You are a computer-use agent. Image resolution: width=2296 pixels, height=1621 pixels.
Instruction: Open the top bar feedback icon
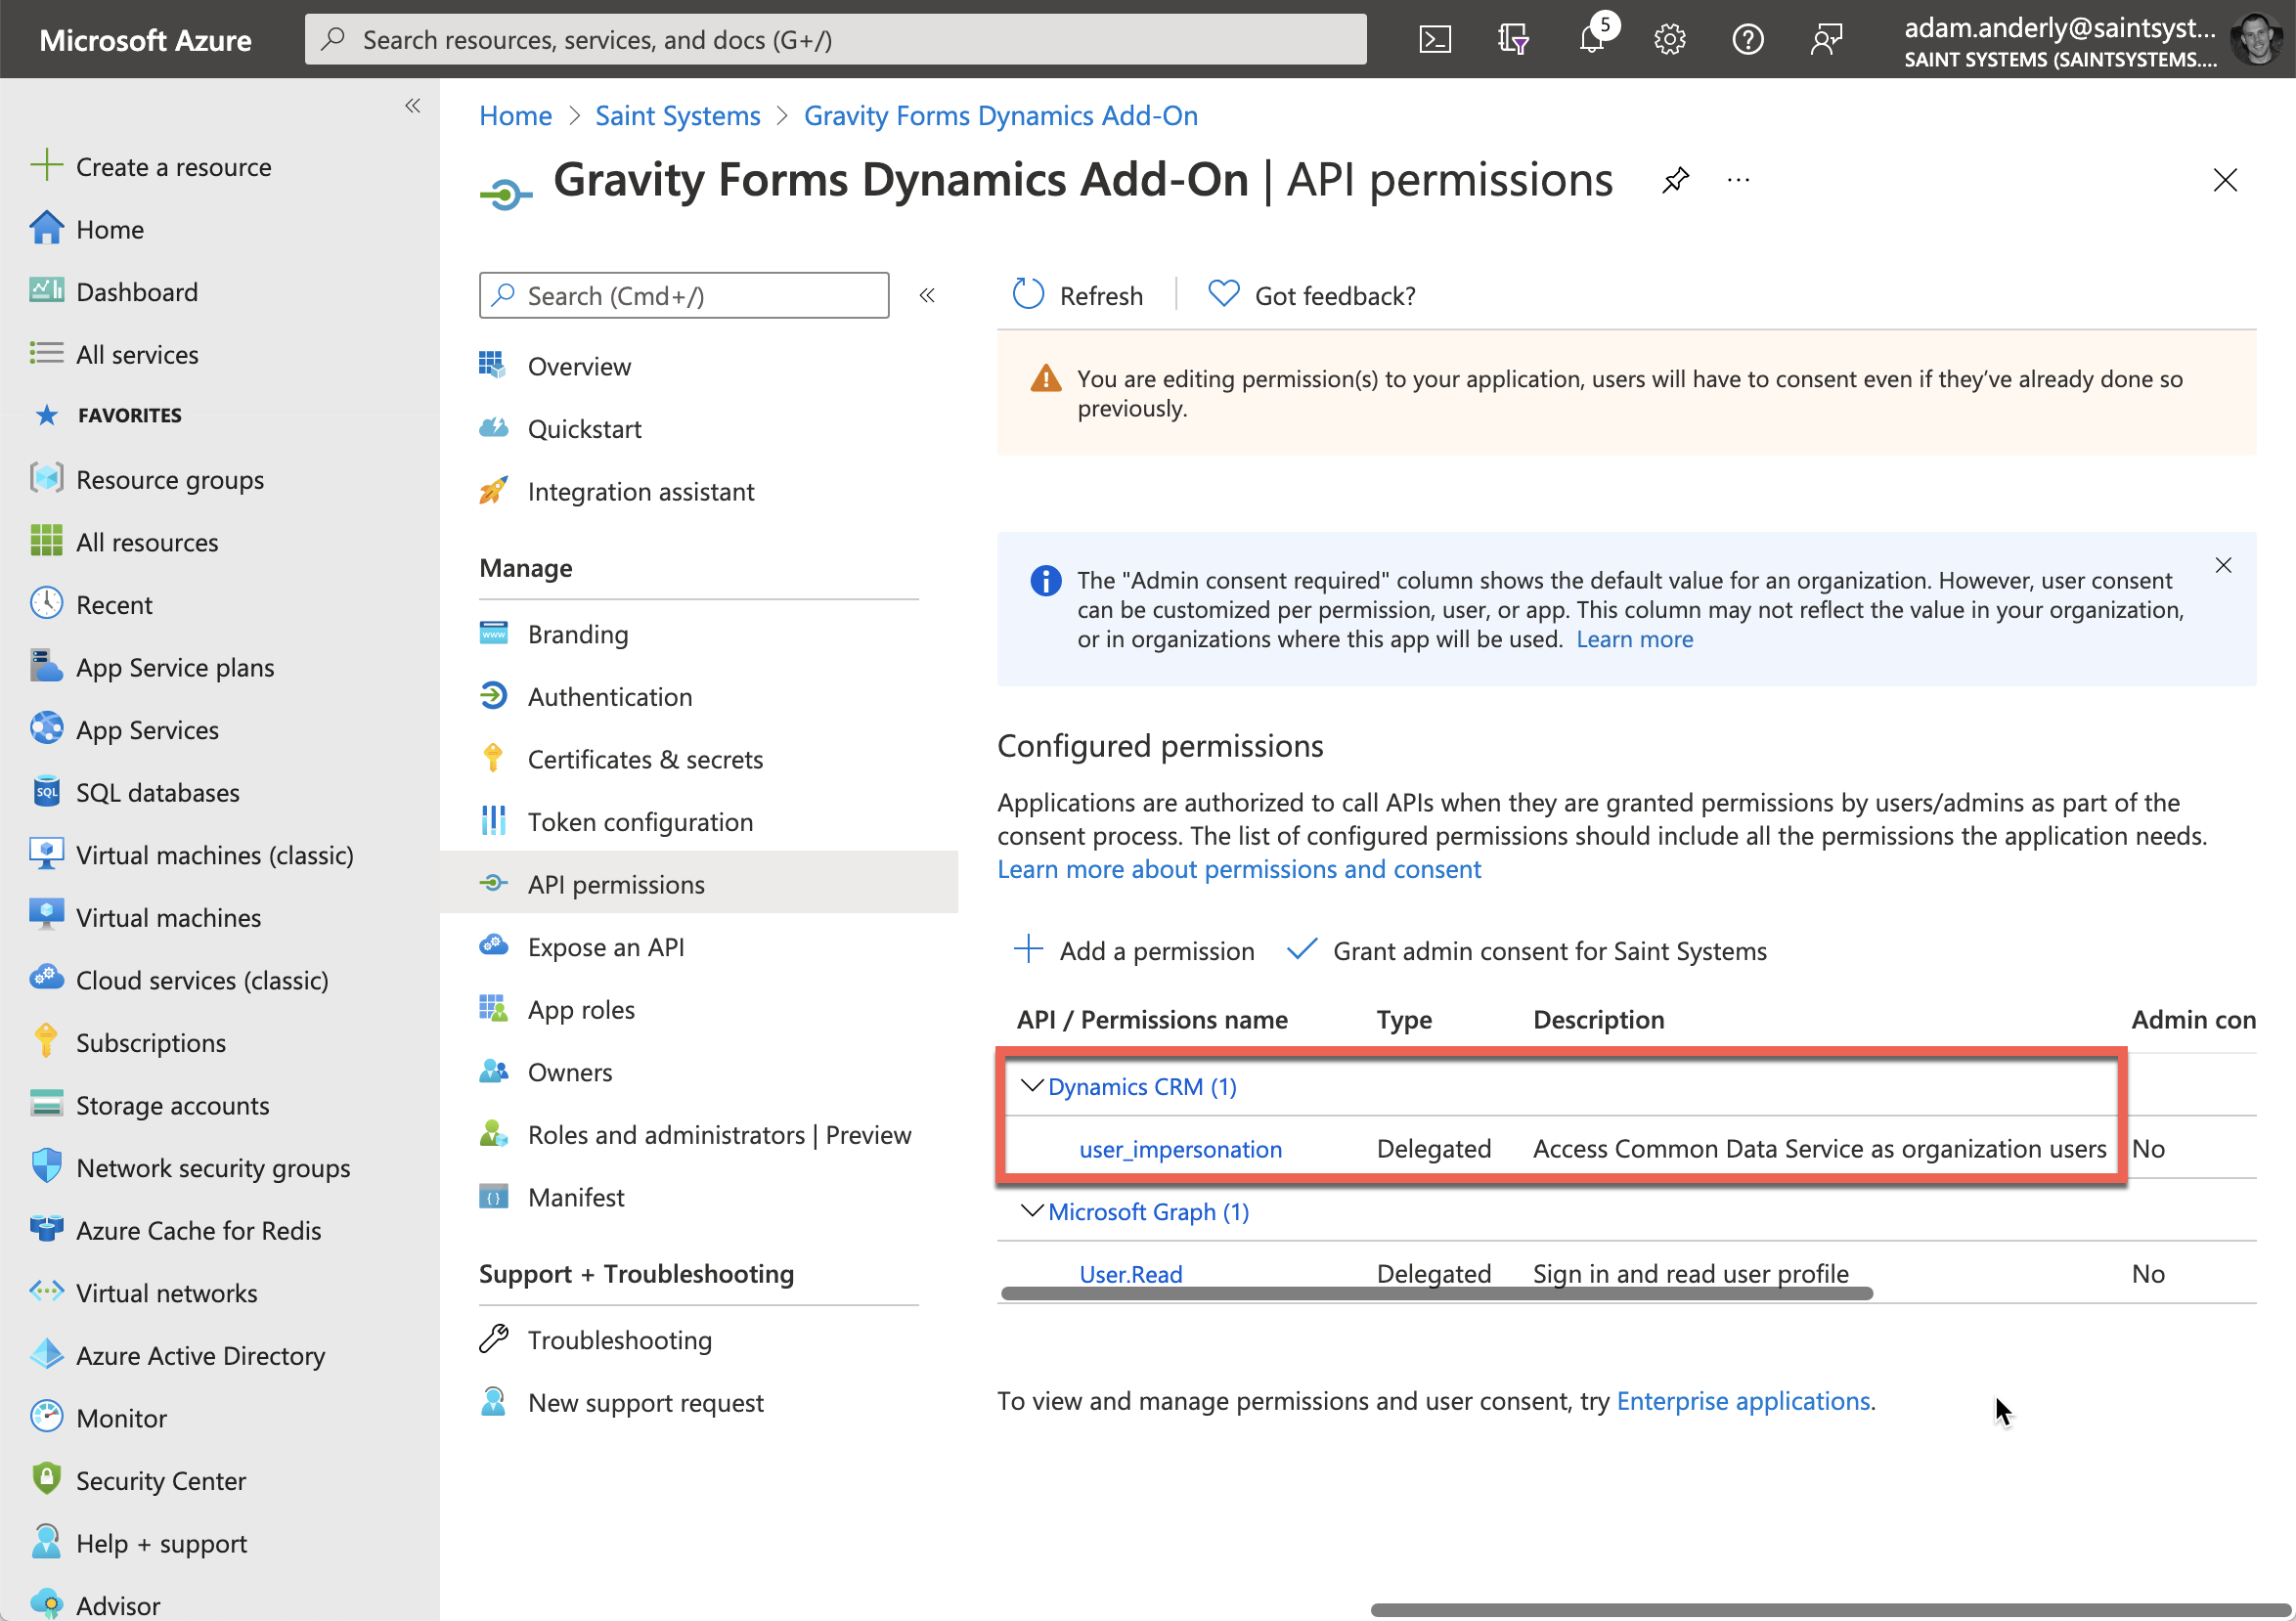[x=1826, y=40]
